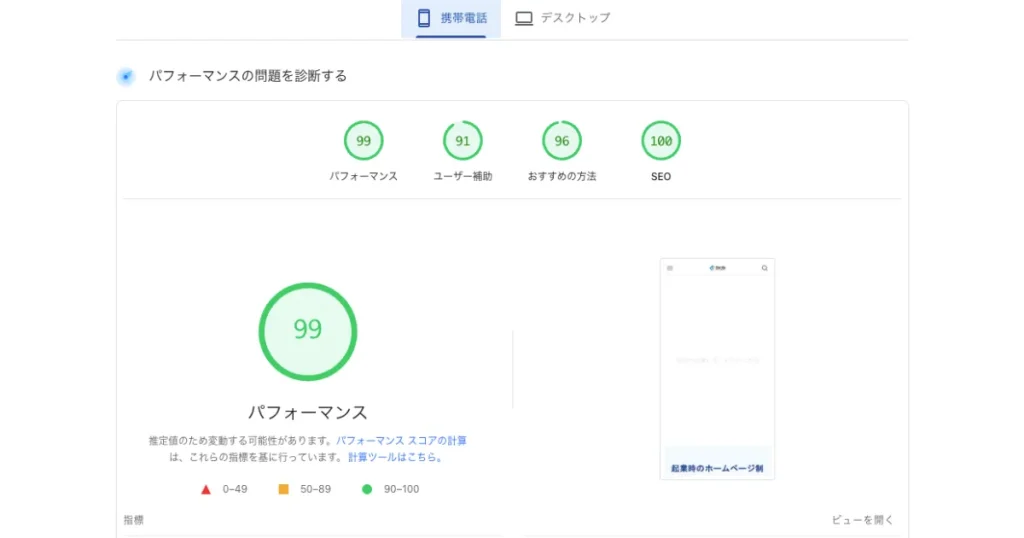Click the 指標 heading text
Viewport: 1024px width, 538px height.
tap(133, 520)
